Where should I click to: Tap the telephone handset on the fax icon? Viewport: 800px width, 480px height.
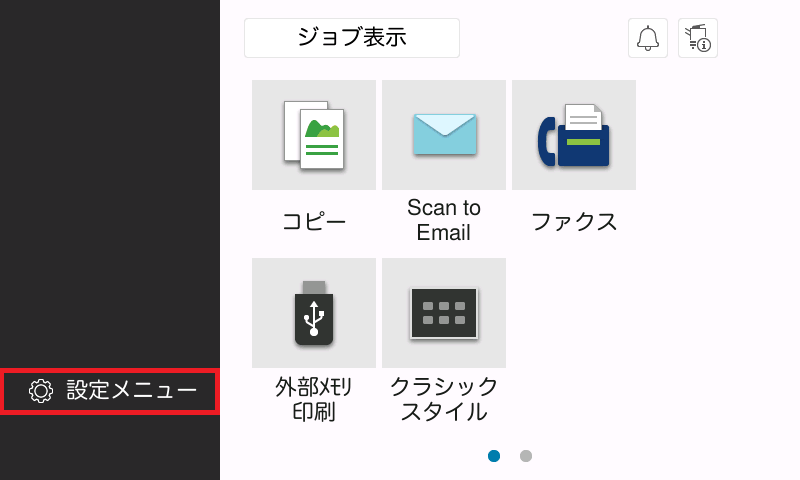point(546,141)
